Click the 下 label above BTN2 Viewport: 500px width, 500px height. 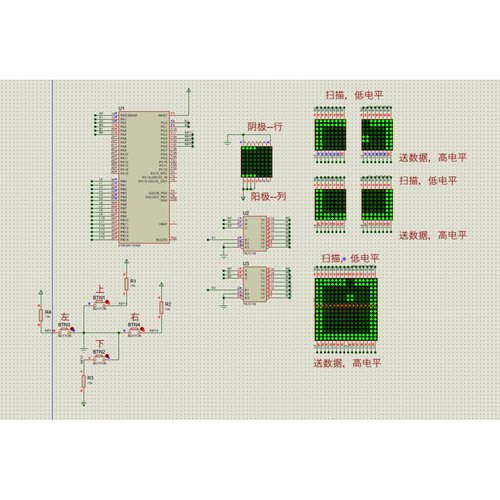[100, 344]
